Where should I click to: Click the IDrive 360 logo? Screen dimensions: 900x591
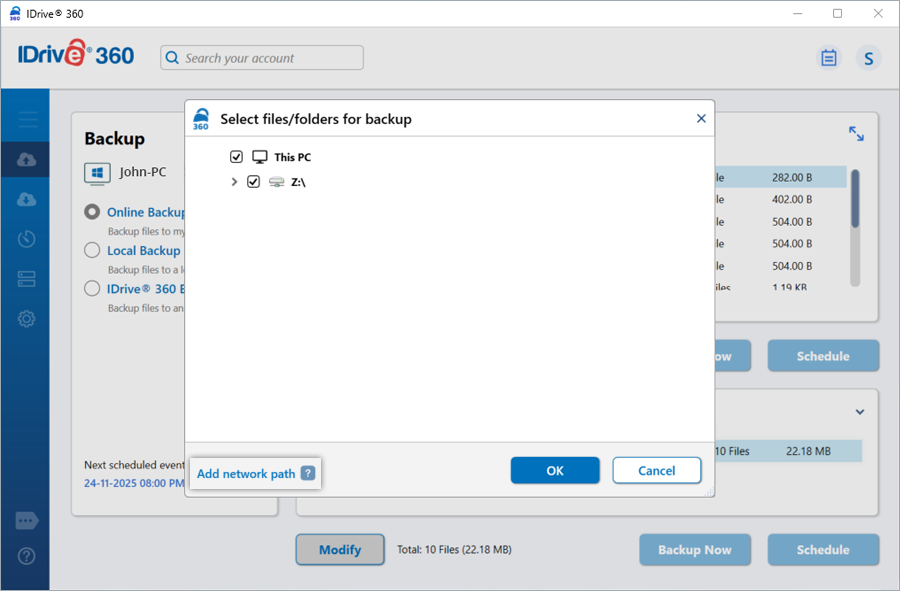[76, 54]
